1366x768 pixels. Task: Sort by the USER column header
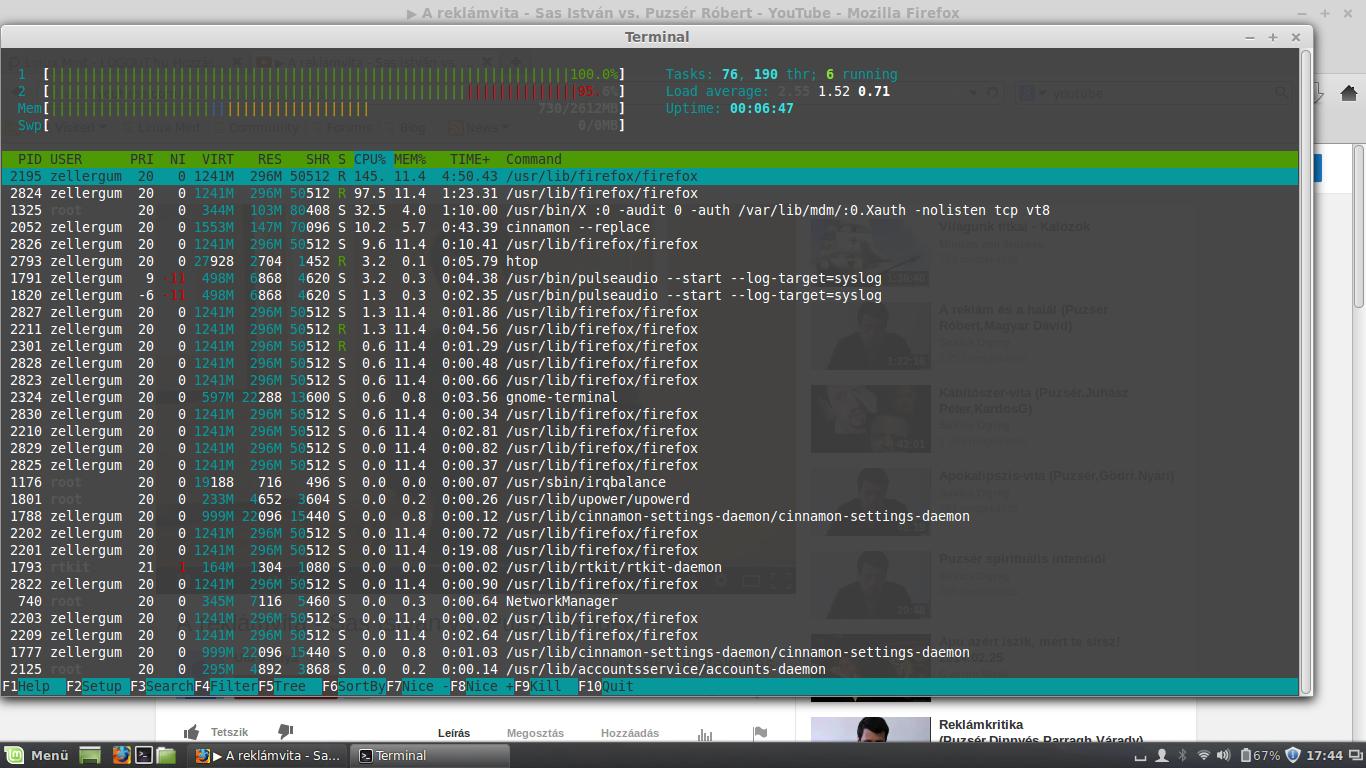pyautogui.click(x=66, y=159)
